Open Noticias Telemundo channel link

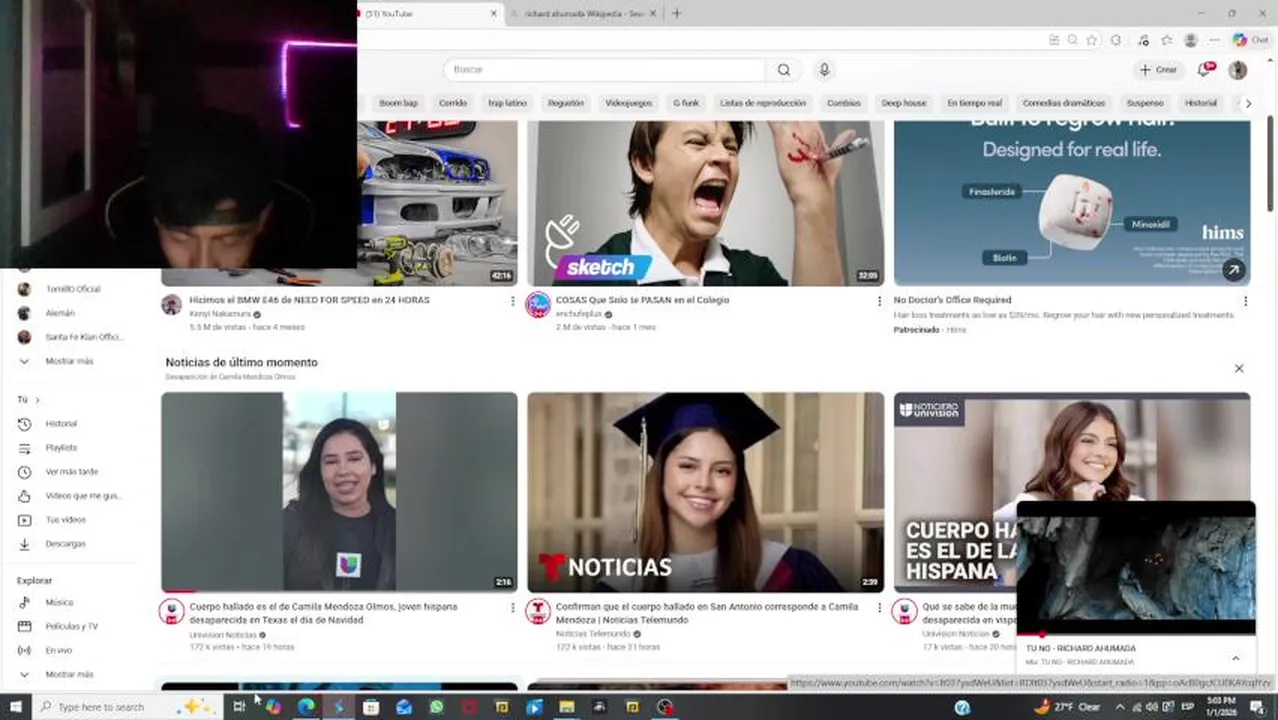pyautogui.click(x=593, y=634)
